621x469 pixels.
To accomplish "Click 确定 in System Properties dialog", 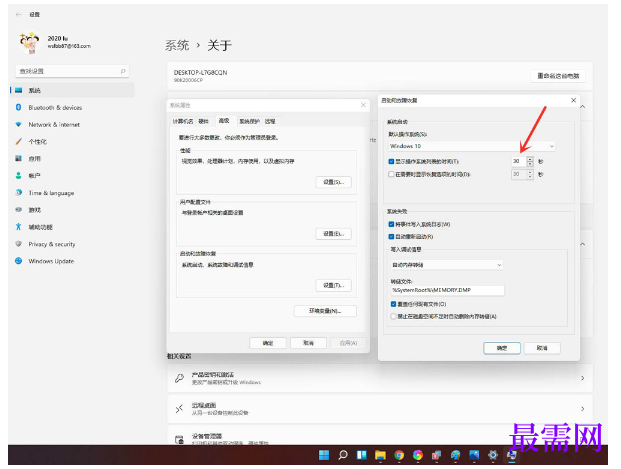I will coord(268,343).
